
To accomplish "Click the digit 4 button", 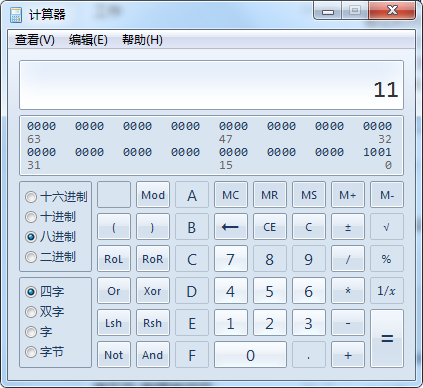I will 231,291.
